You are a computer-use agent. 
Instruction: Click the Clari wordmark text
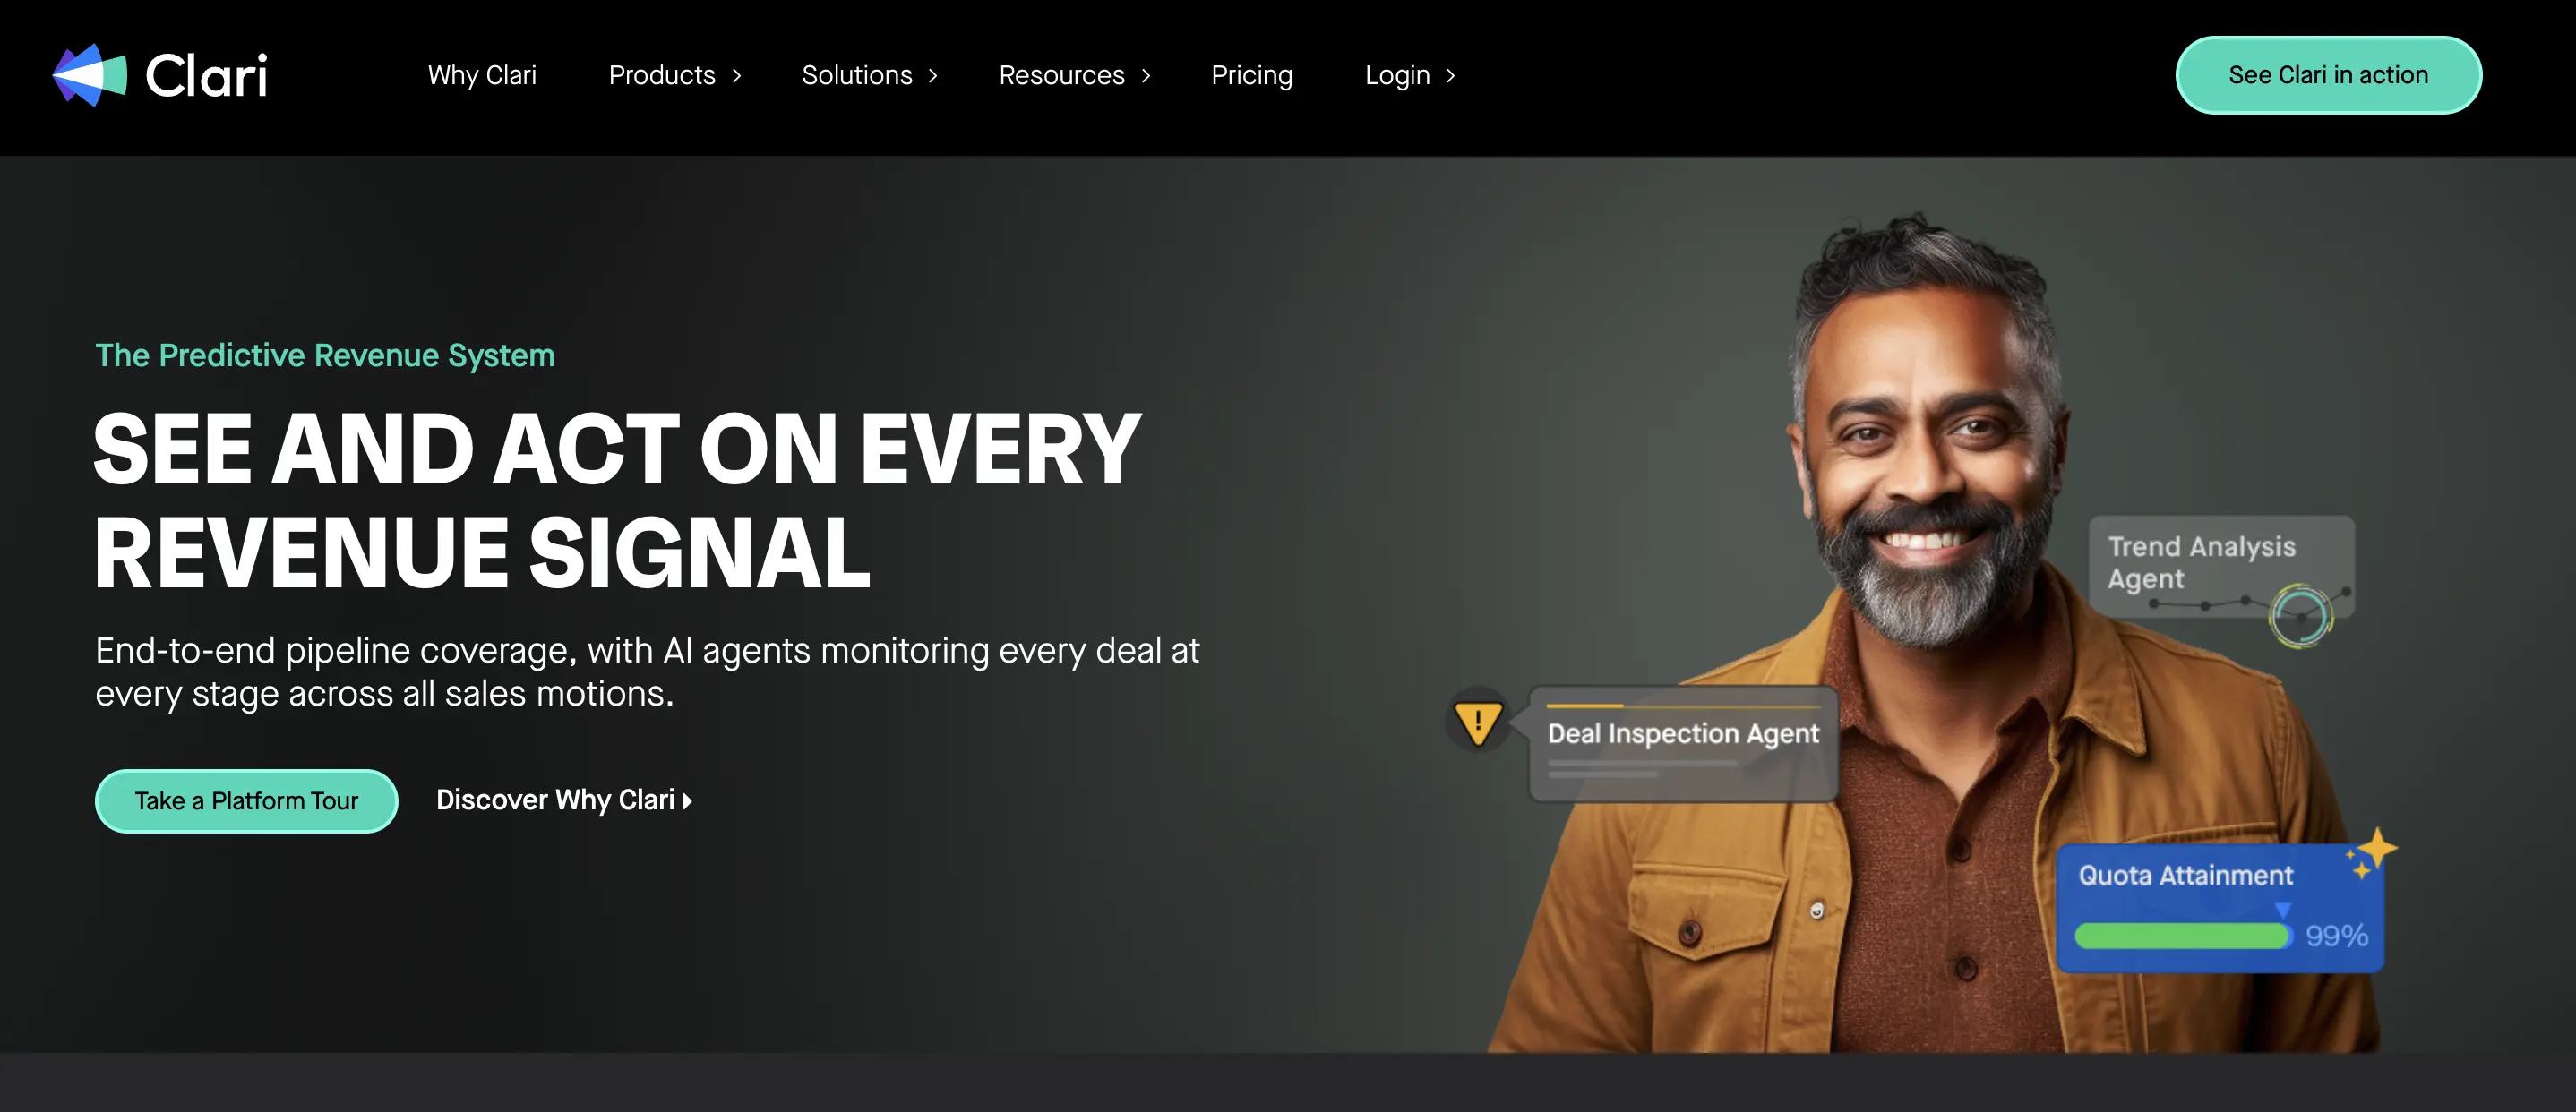207,76
